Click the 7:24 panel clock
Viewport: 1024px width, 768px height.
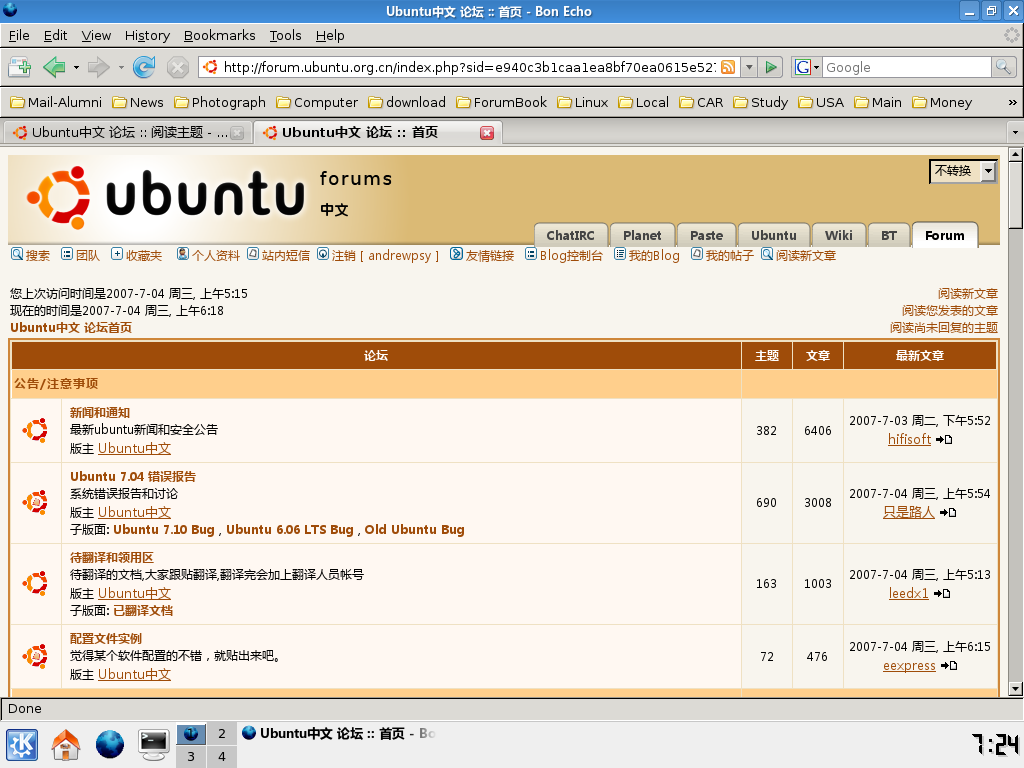tap(995, 744)
